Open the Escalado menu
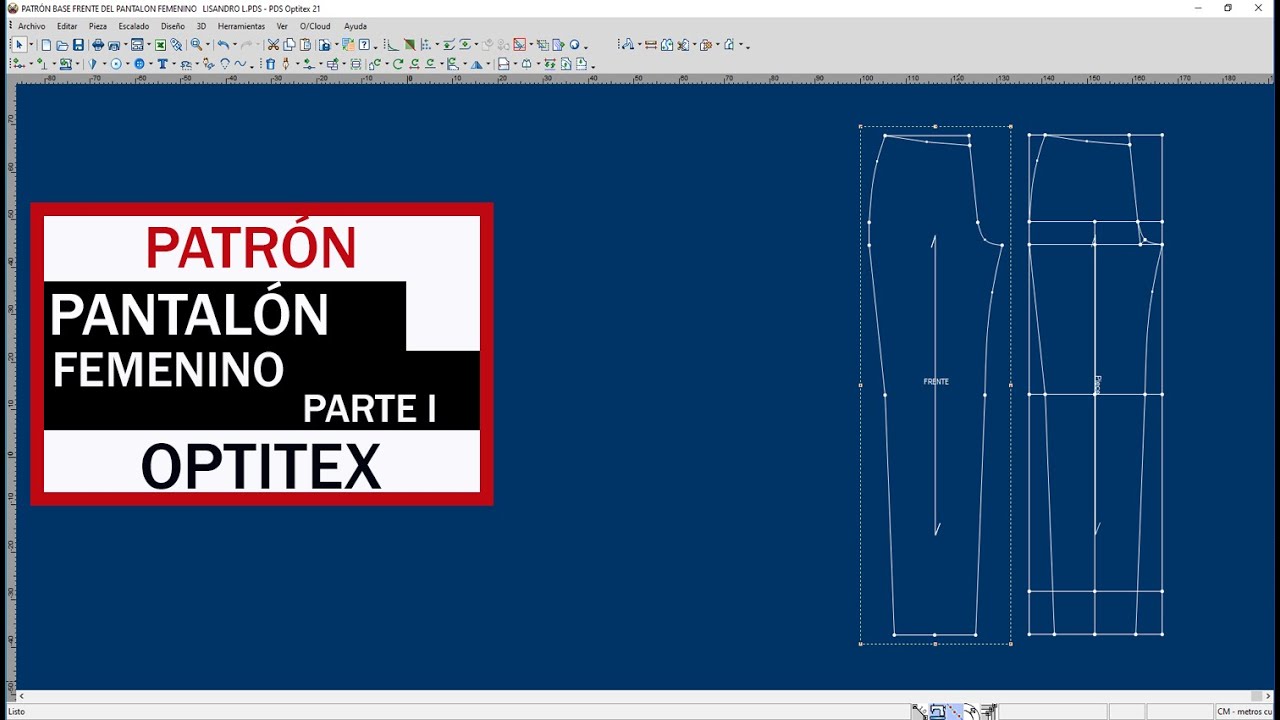 (133, 26)
